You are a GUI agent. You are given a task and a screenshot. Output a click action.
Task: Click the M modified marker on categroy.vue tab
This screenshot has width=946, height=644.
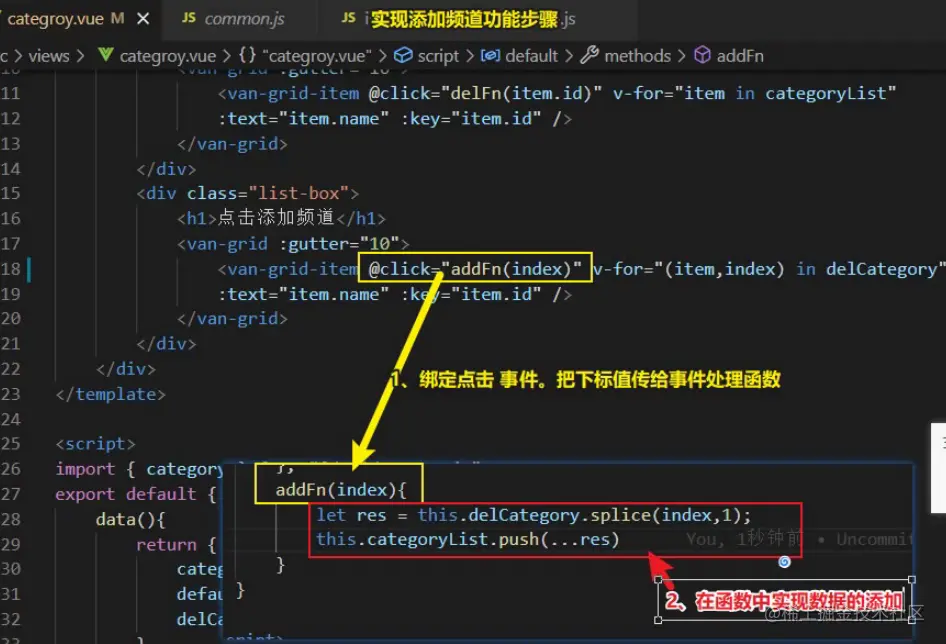point(118,19)
